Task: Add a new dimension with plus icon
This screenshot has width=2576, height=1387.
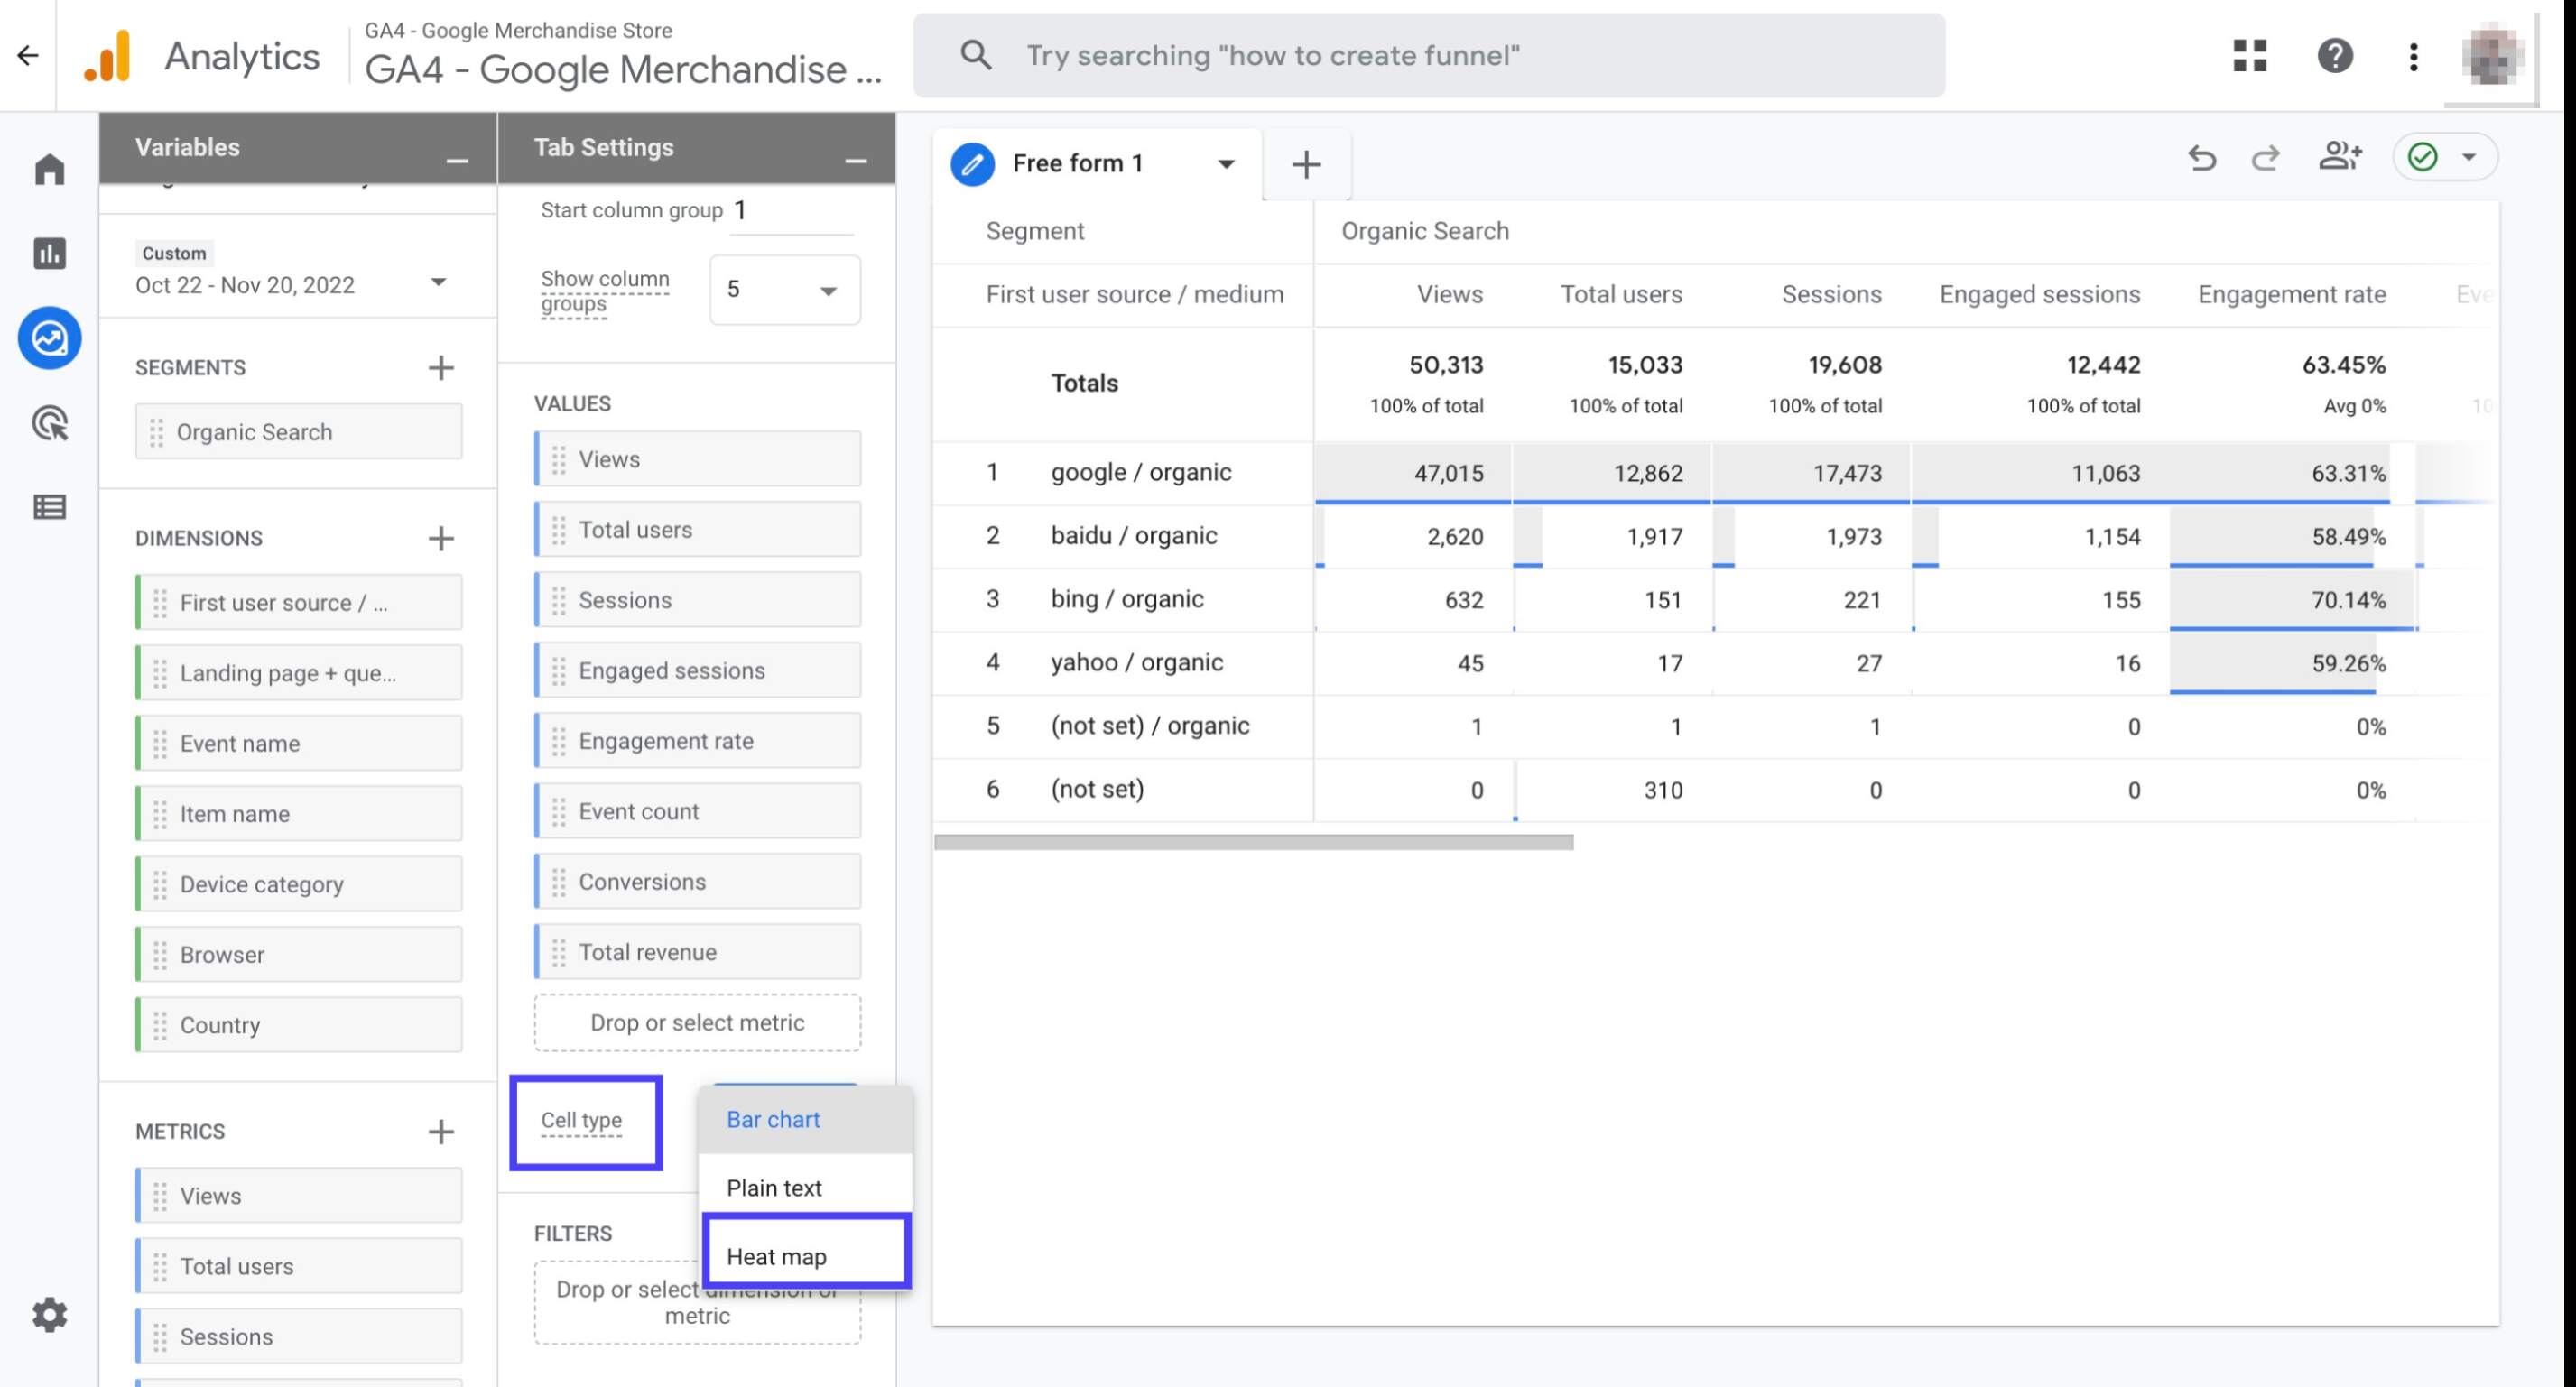Action: [x=441, y=539]
